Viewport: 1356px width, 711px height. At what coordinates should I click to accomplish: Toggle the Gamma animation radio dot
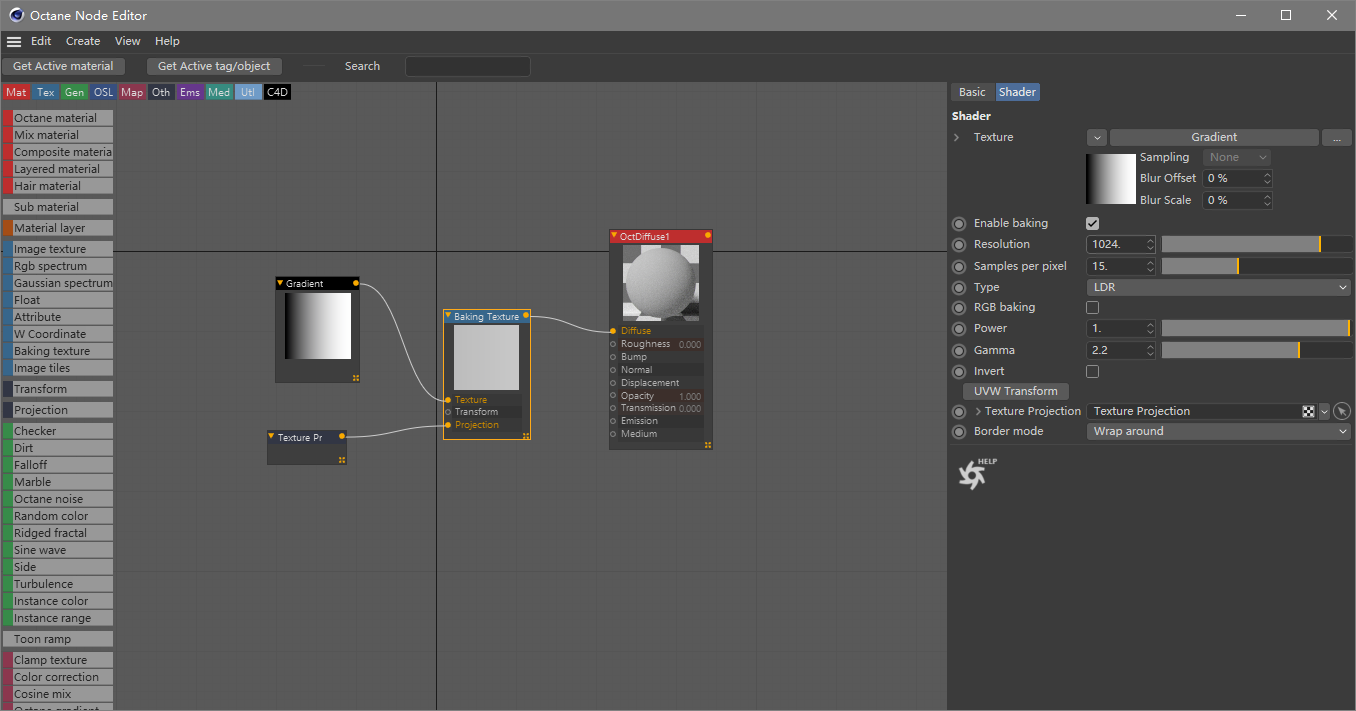click(959, 350)
